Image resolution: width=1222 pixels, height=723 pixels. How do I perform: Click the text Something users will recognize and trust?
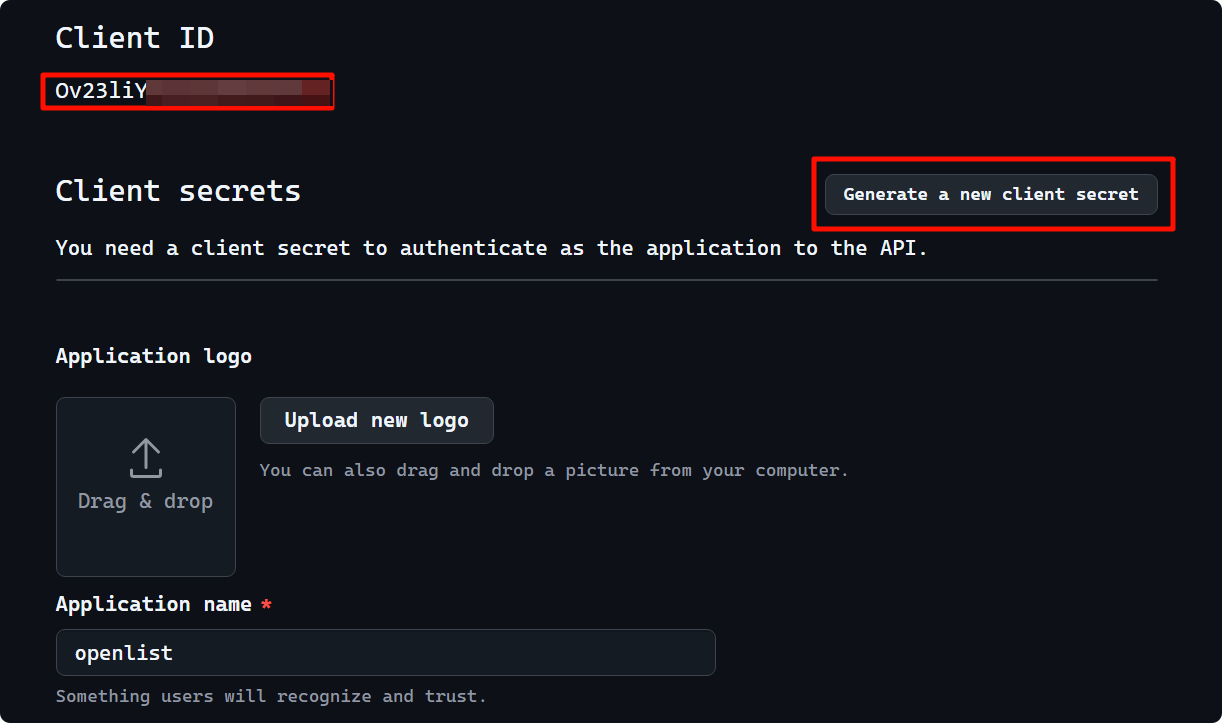270,695
